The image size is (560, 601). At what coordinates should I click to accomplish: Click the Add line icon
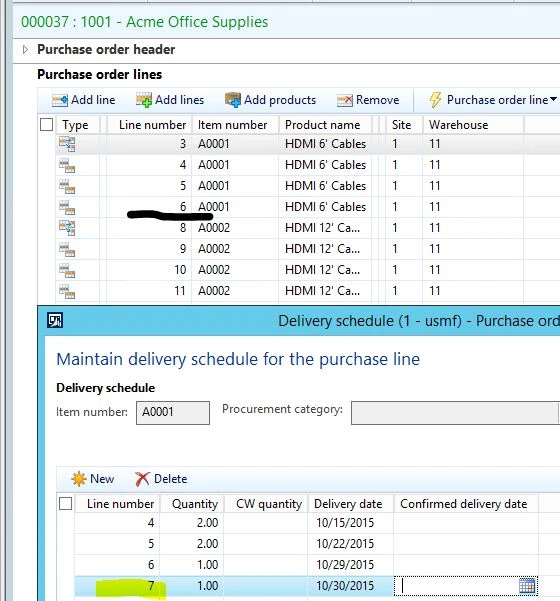[60, 100]
